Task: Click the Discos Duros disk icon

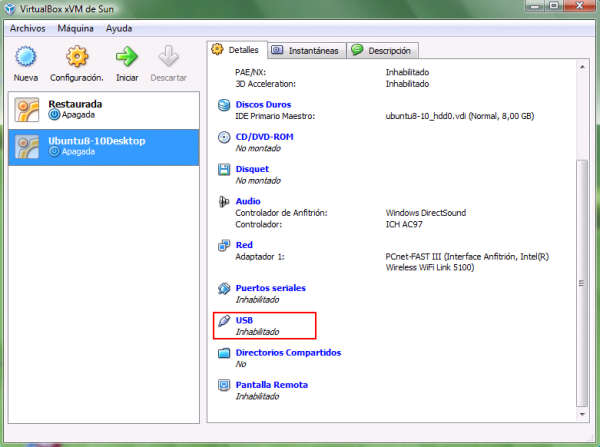Action: coord(225,104)
